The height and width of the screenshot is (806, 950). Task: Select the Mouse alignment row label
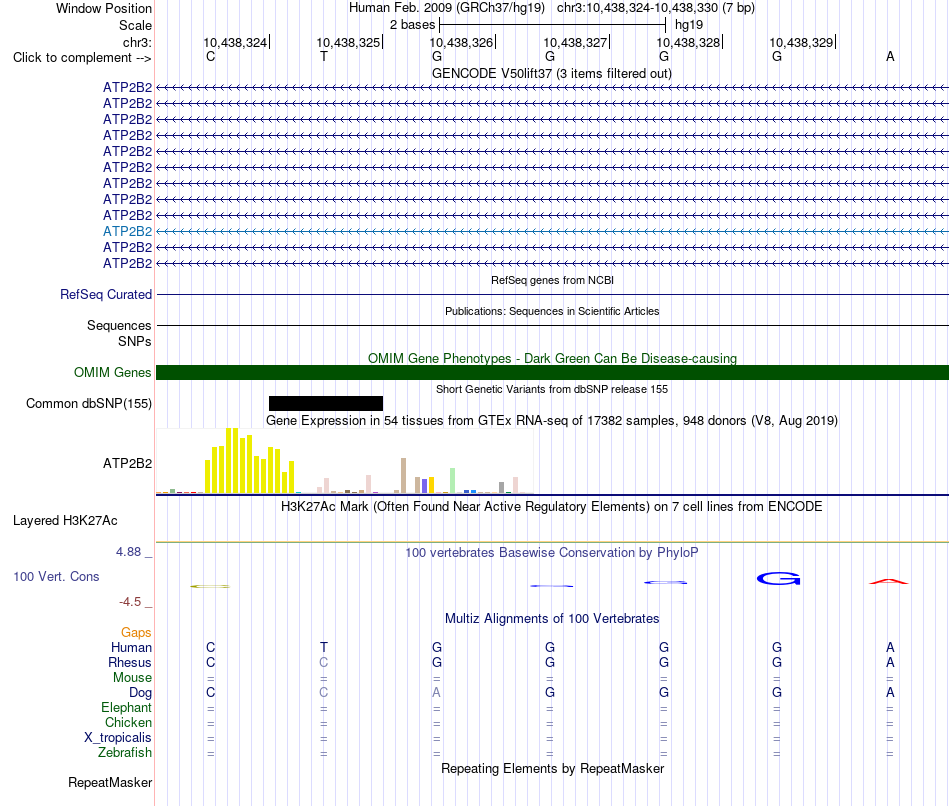(x=132, y=678)
